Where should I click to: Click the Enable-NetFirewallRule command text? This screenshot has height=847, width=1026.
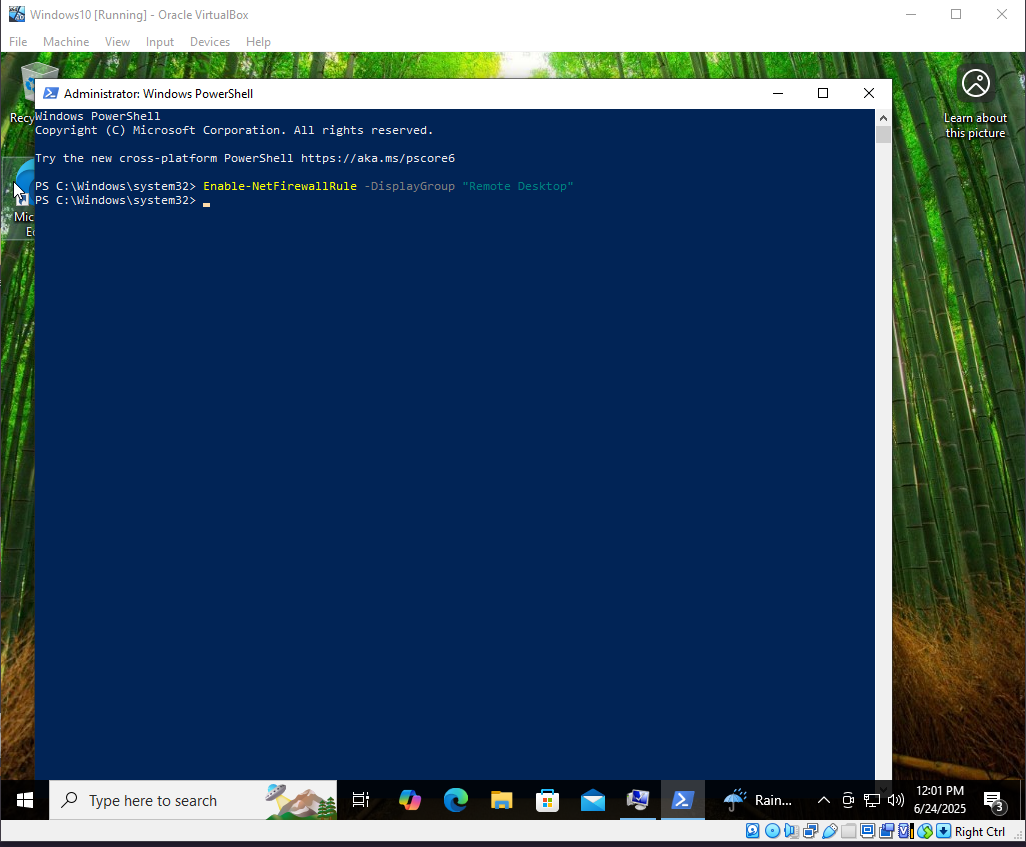[x=280, y=186]
